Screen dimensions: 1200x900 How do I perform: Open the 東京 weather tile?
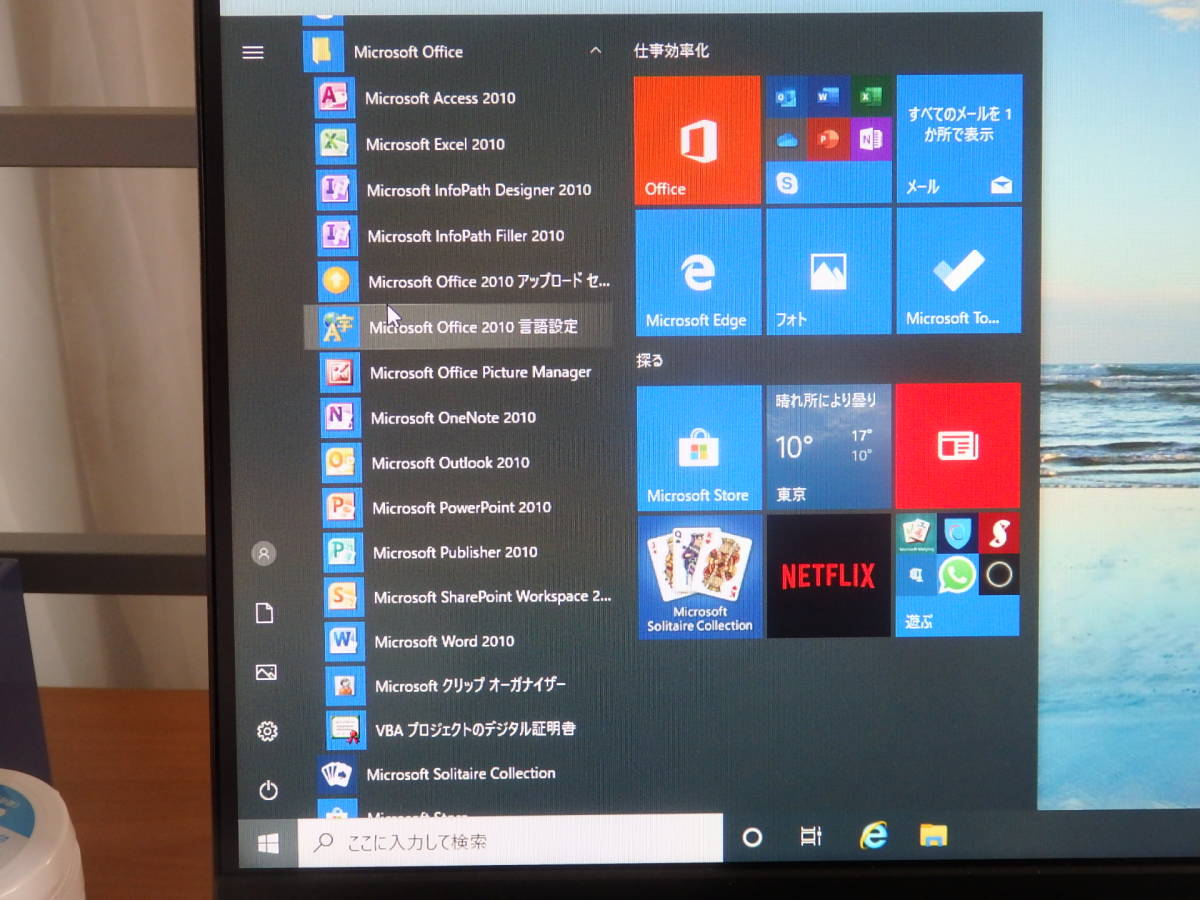point(828,446)
